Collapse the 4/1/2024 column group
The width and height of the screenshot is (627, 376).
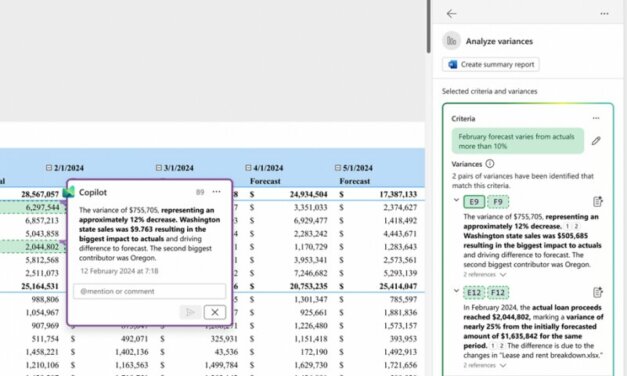point(248,168)
